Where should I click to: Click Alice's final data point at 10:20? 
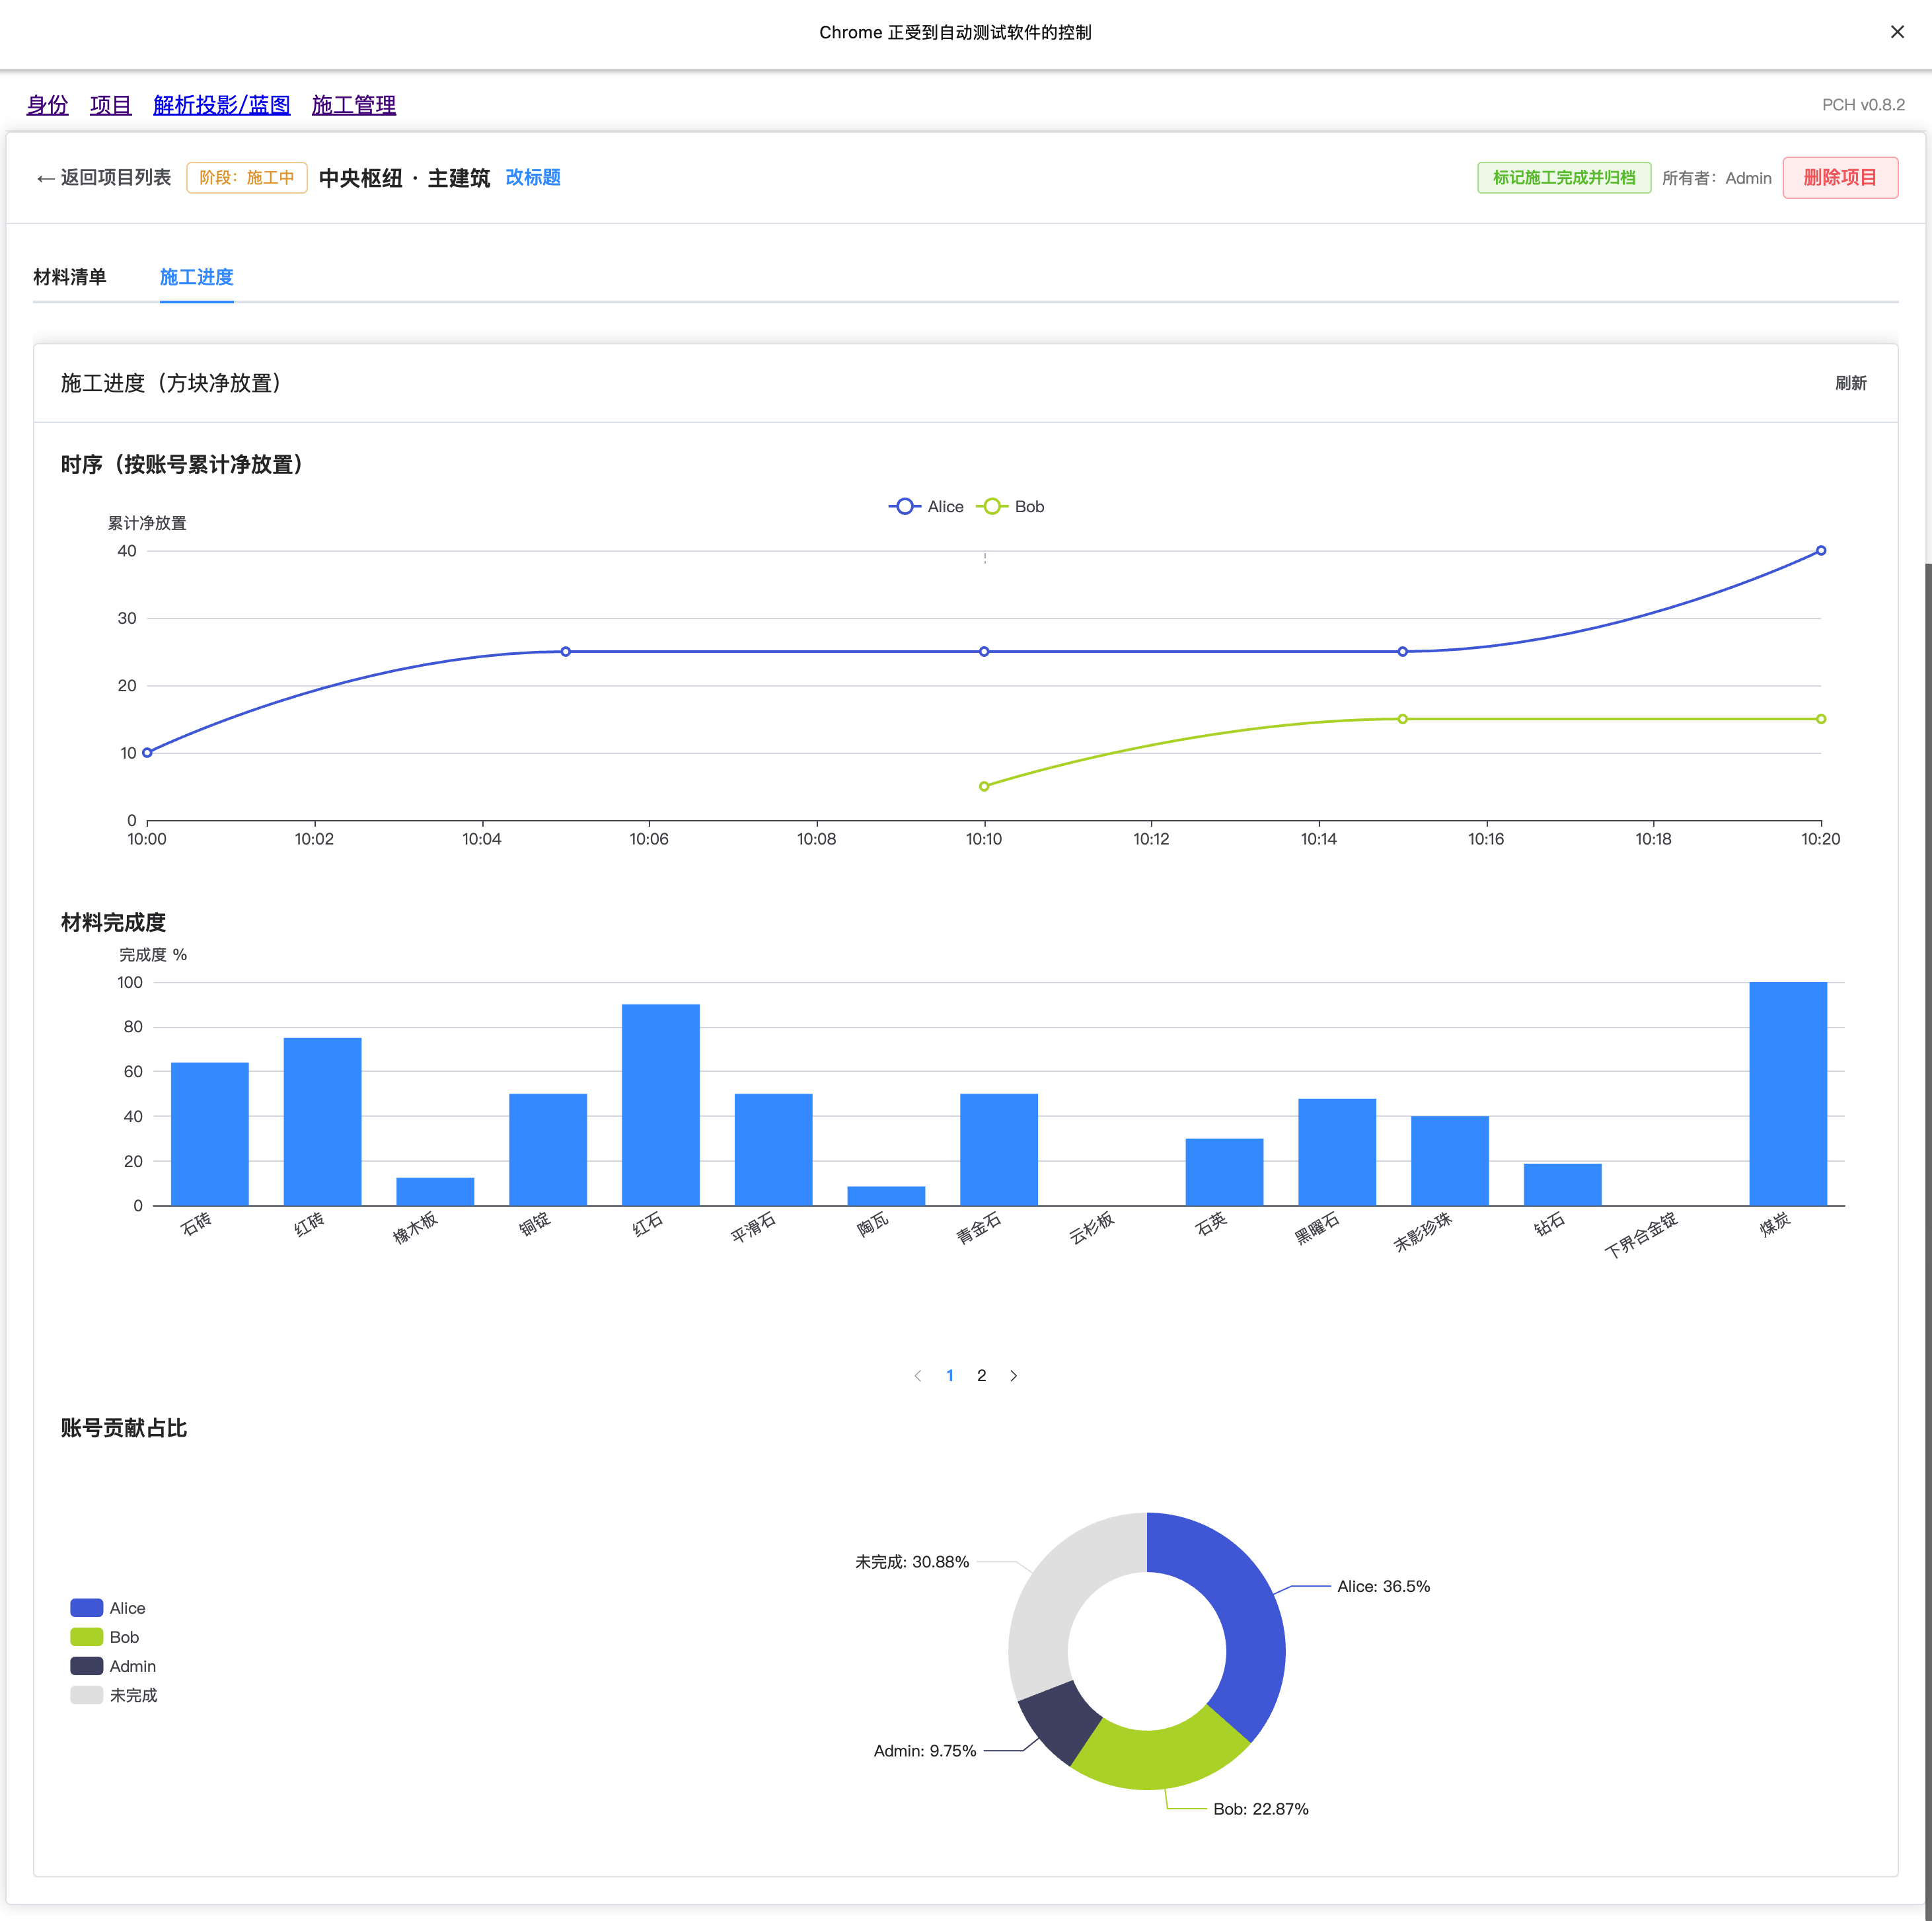tap(1820, 551)
